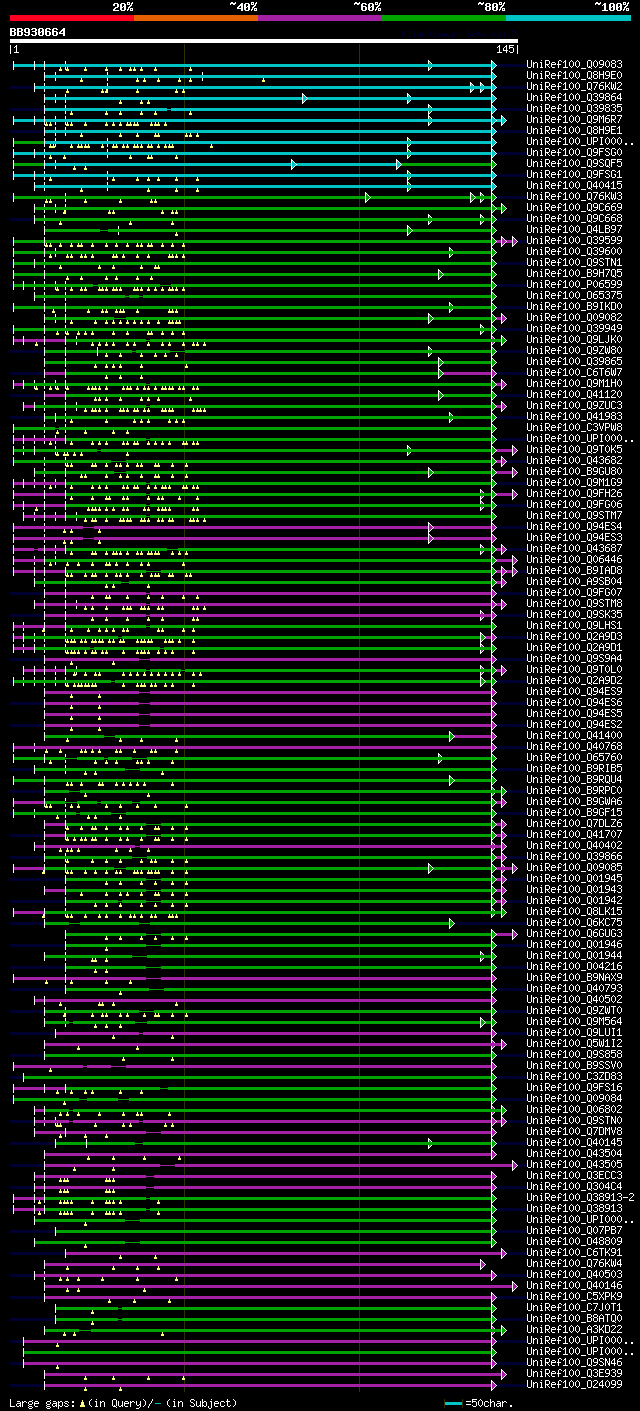Open hit UniRef100_Q39835
Screen dimensions: 640x1411
coord(574,108)
